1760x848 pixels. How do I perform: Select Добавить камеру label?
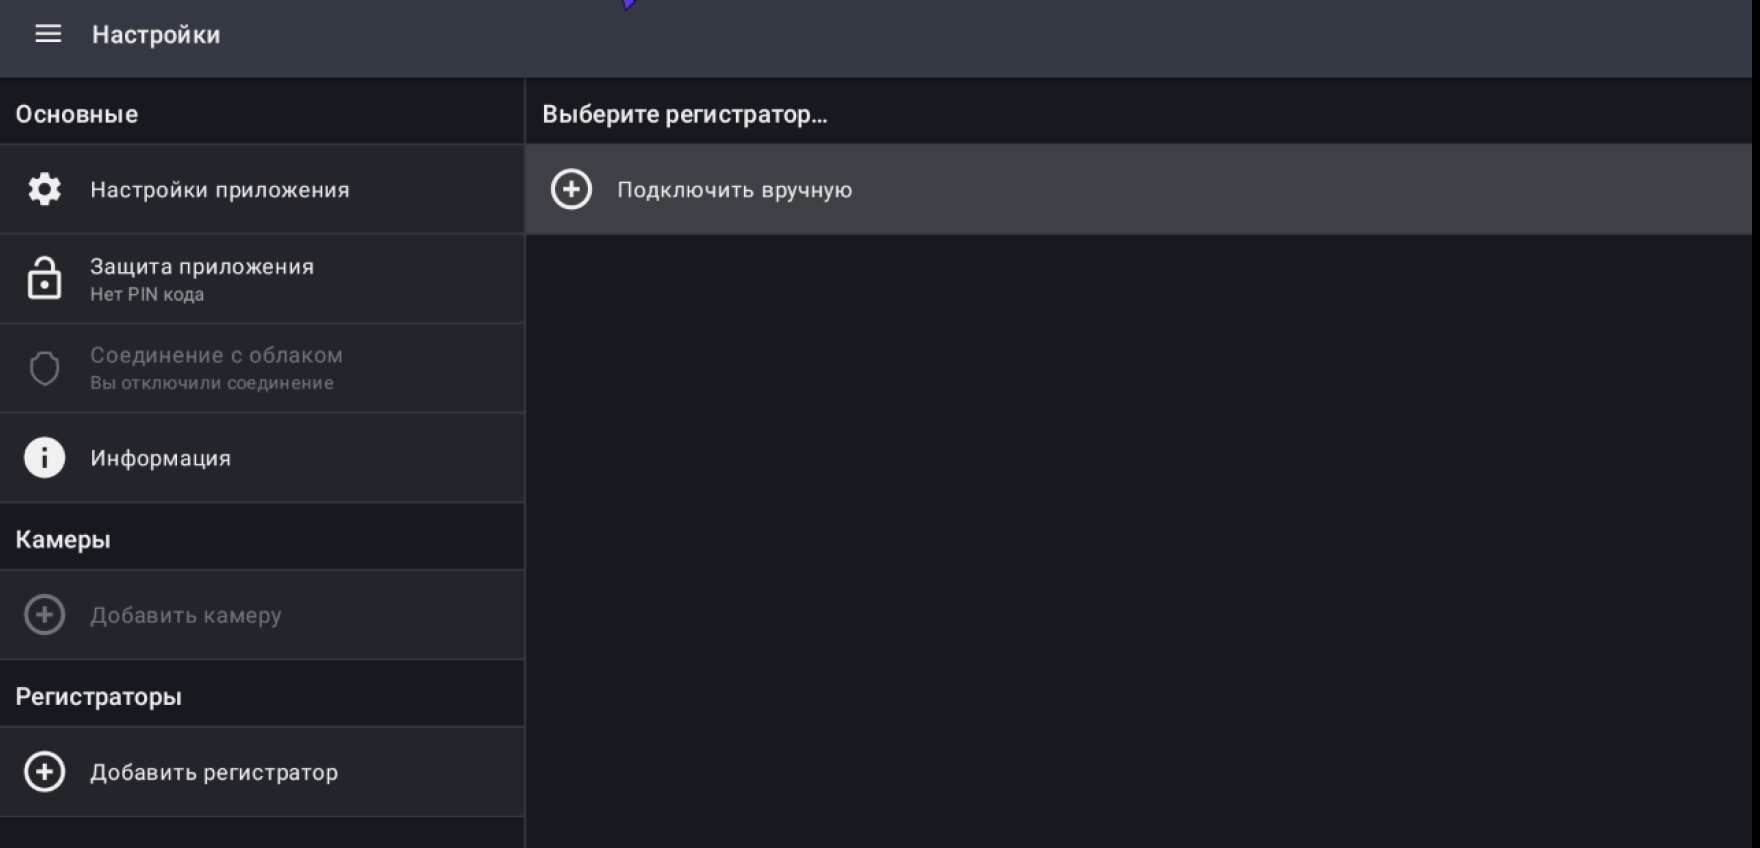186,615
